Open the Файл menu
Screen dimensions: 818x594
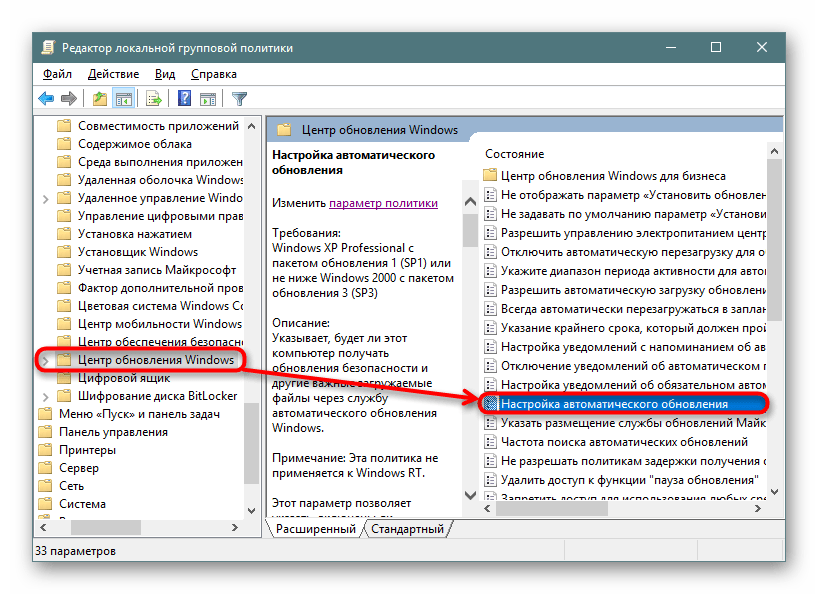[57, 74]
